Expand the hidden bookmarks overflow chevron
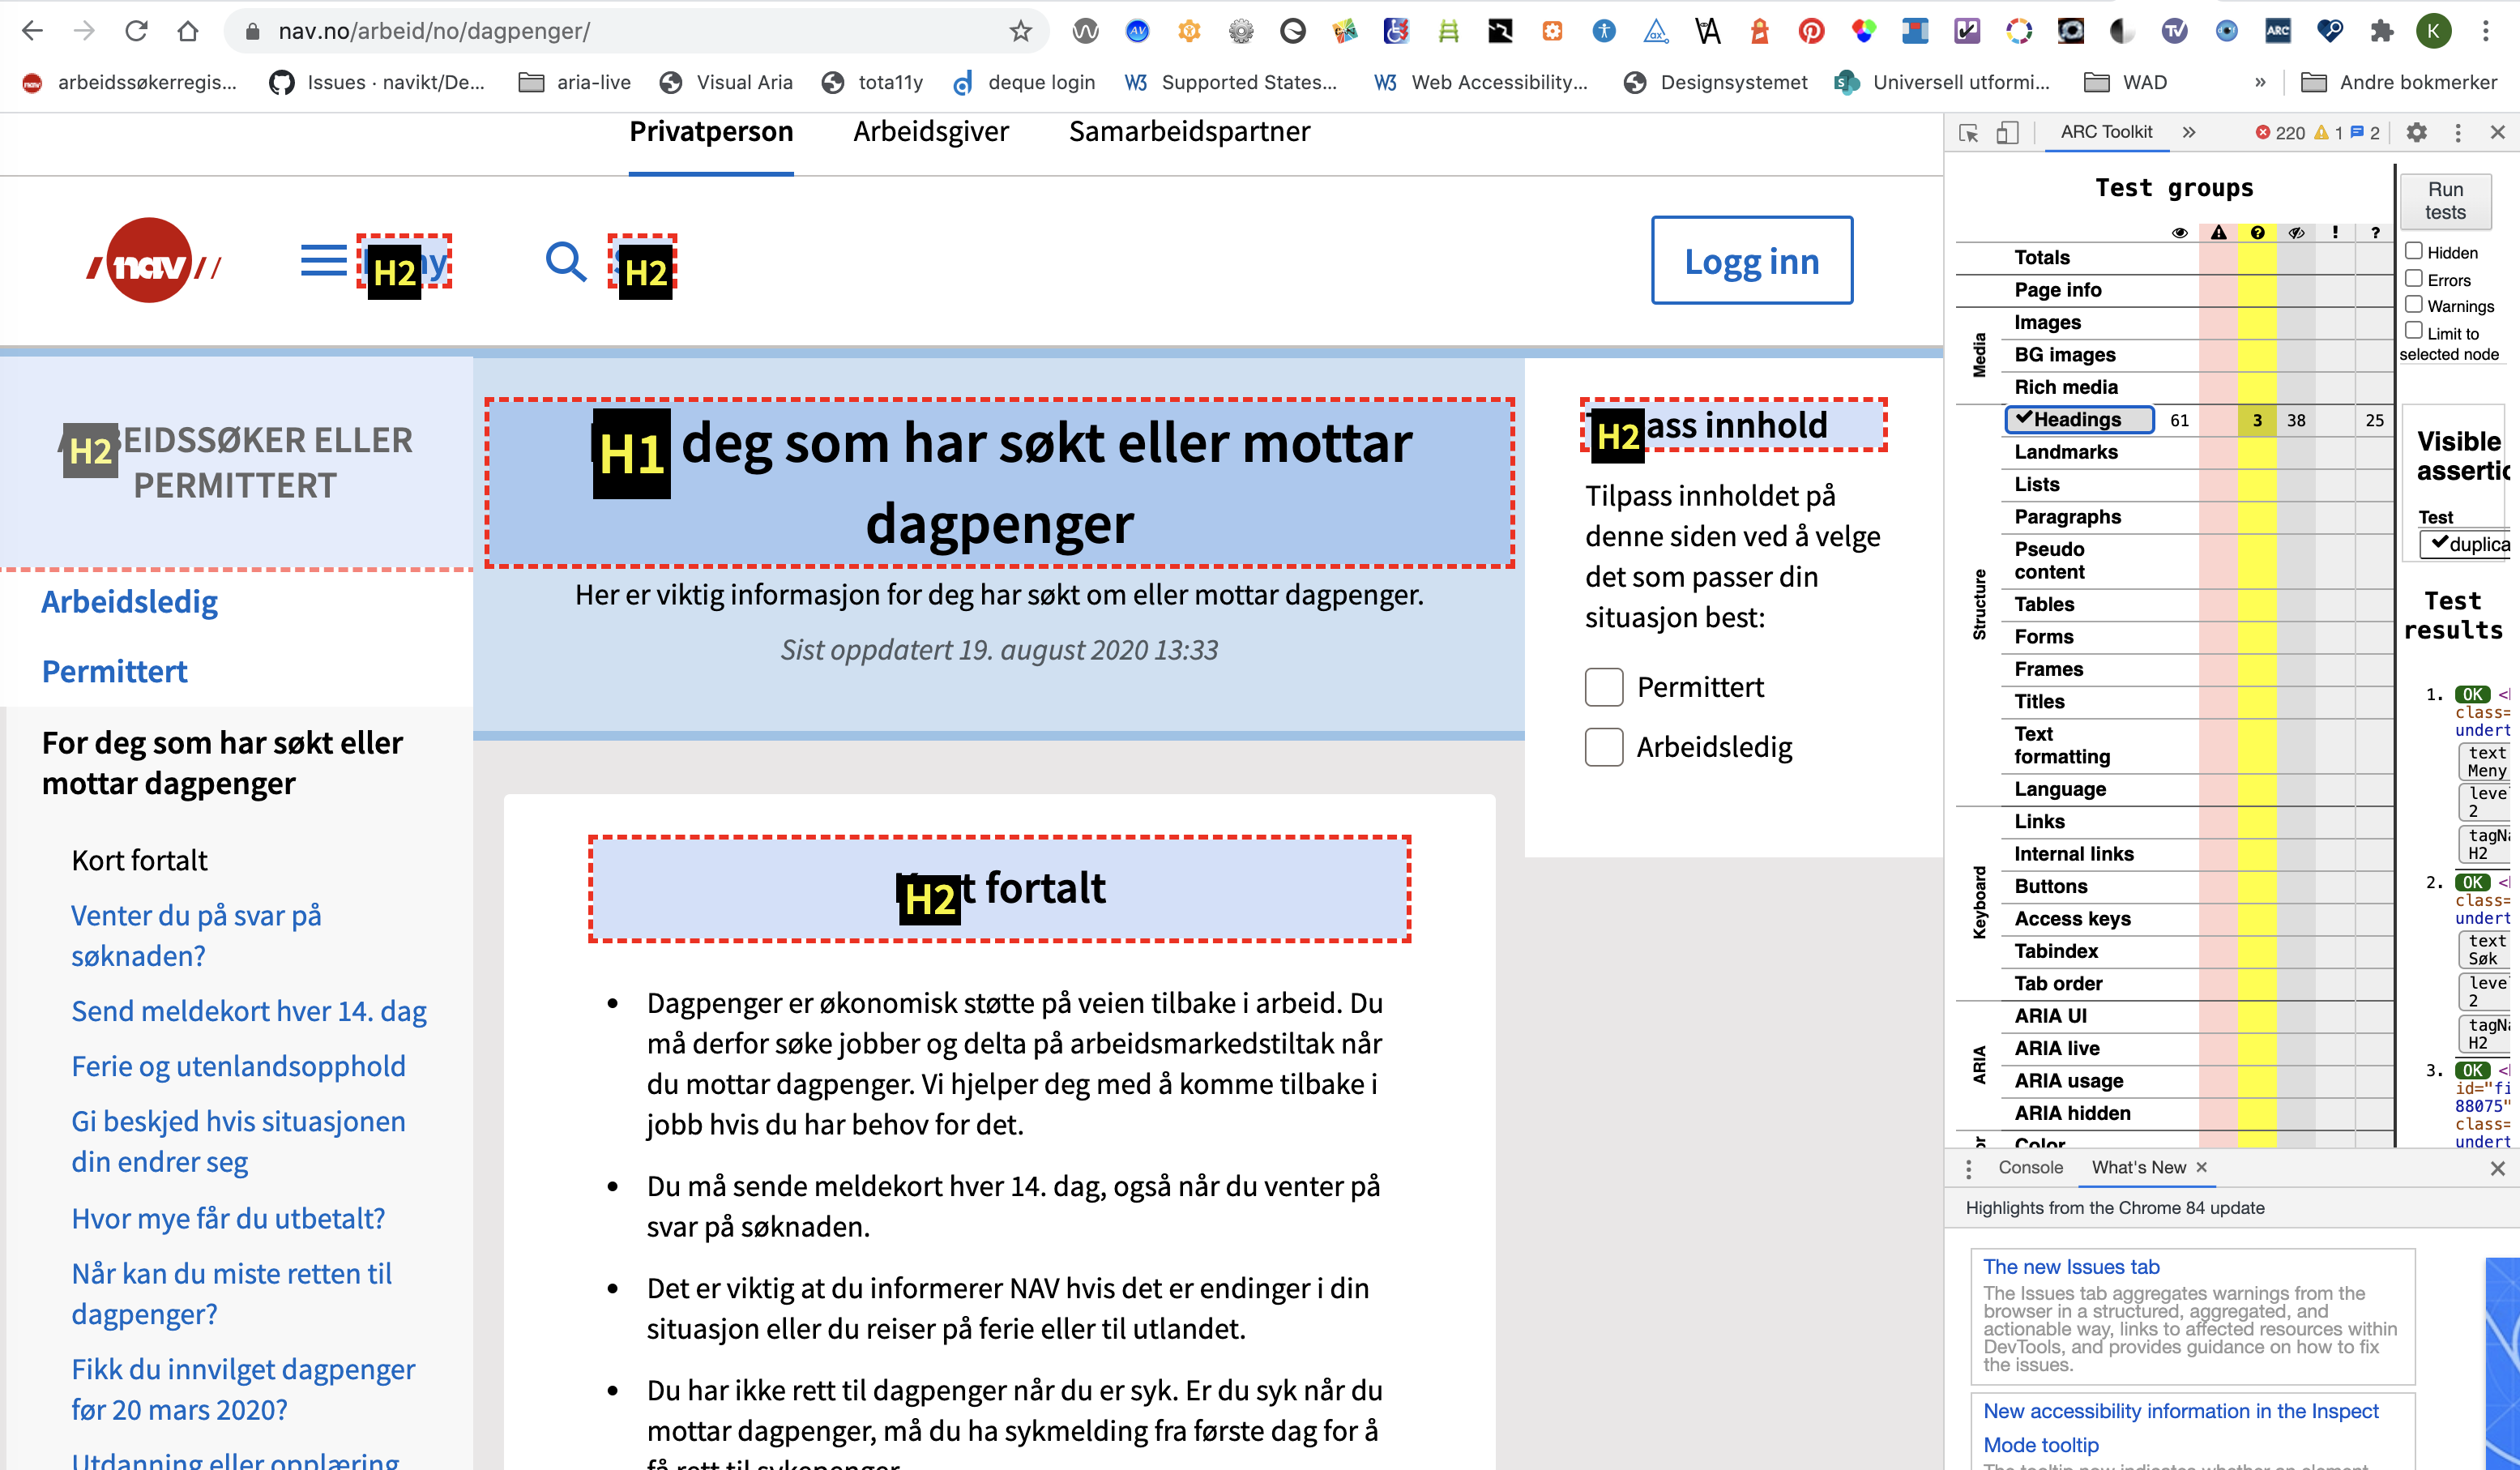 pyautogui.click(x=2260, y=82)
